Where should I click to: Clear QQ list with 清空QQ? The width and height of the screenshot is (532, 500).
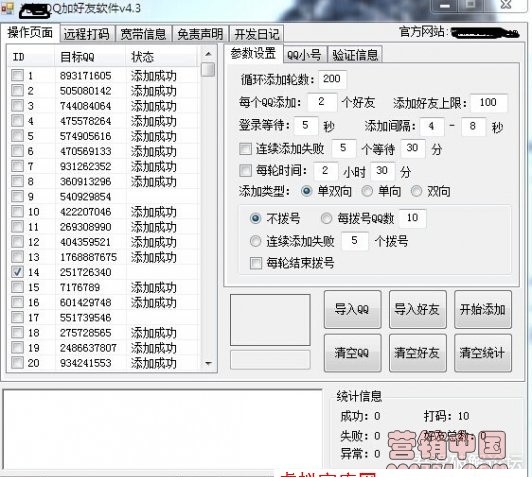(352, 353)
